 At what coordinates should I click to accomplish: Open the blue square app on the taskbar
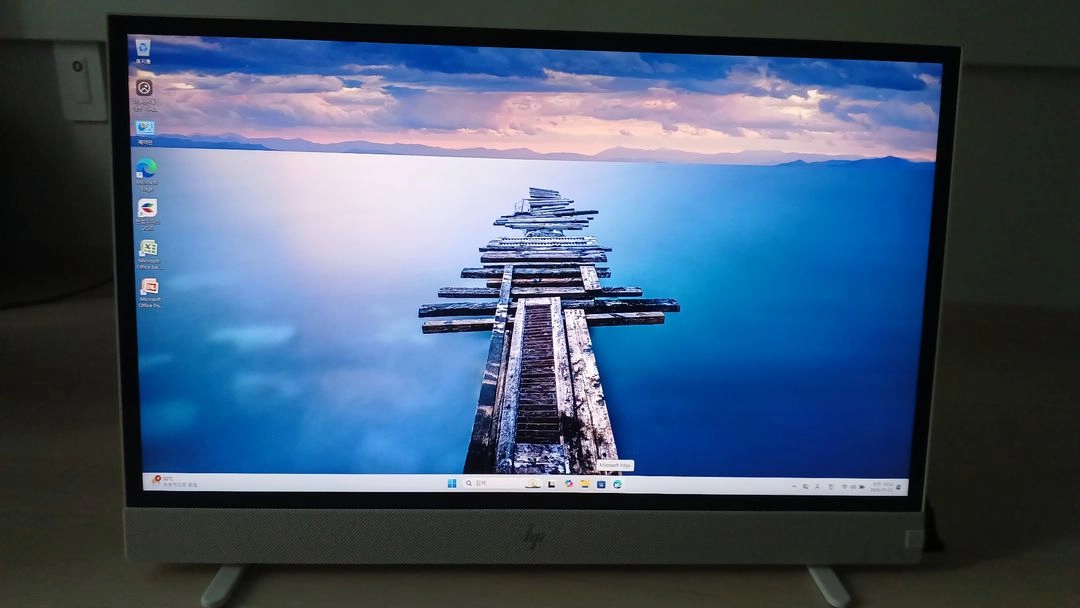coord(601,484)
